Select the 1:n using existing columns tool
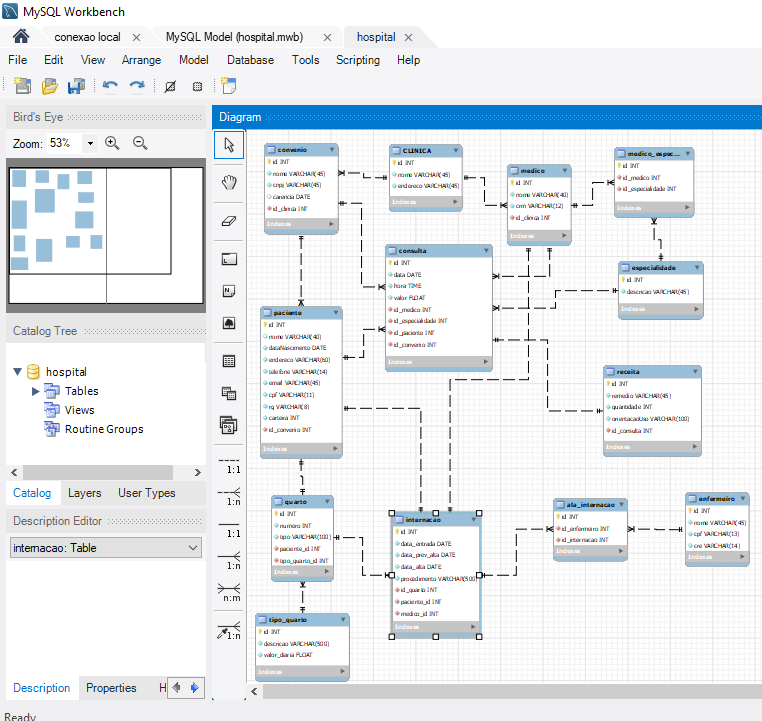Viewport: 762px width, 721px height. tap(229, 631)
